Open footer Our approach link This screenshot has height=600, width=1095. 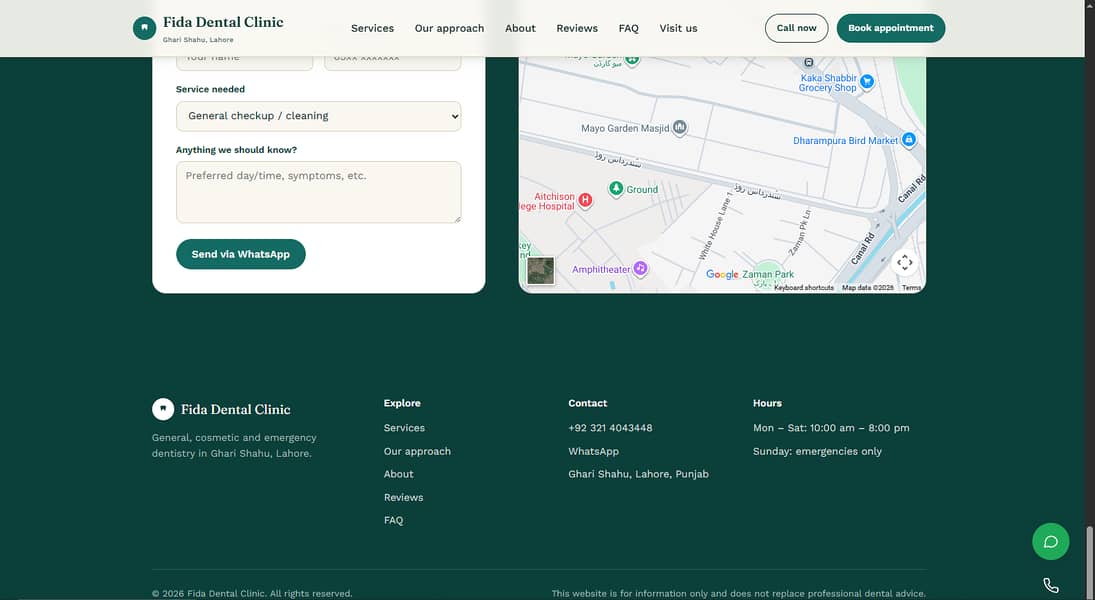coord(417,451)
